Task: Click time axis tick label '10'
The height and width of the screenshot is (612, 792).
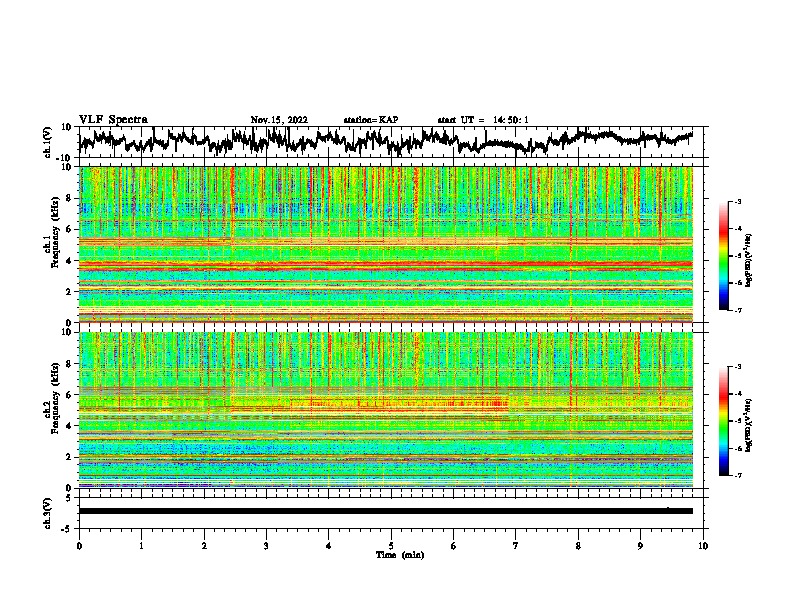Action: (703, 546)
